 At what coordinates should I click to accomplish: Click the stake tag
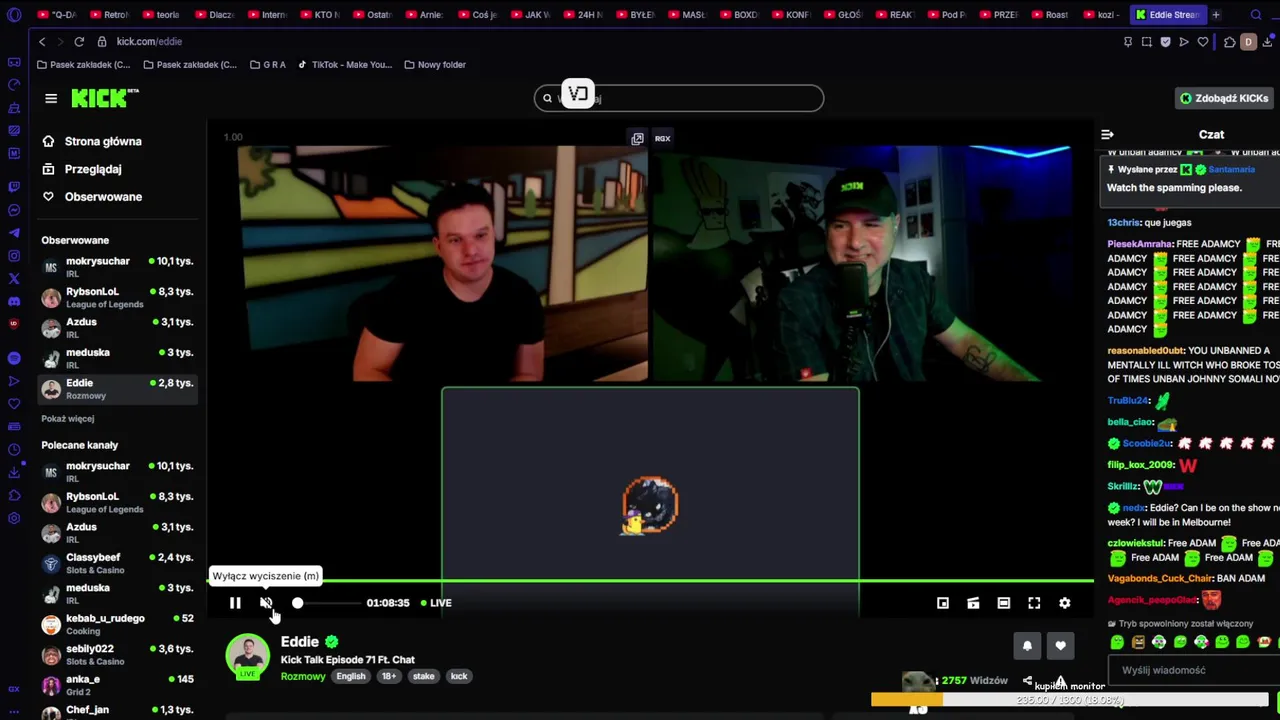pyautogui.click(x=424, y=677)
